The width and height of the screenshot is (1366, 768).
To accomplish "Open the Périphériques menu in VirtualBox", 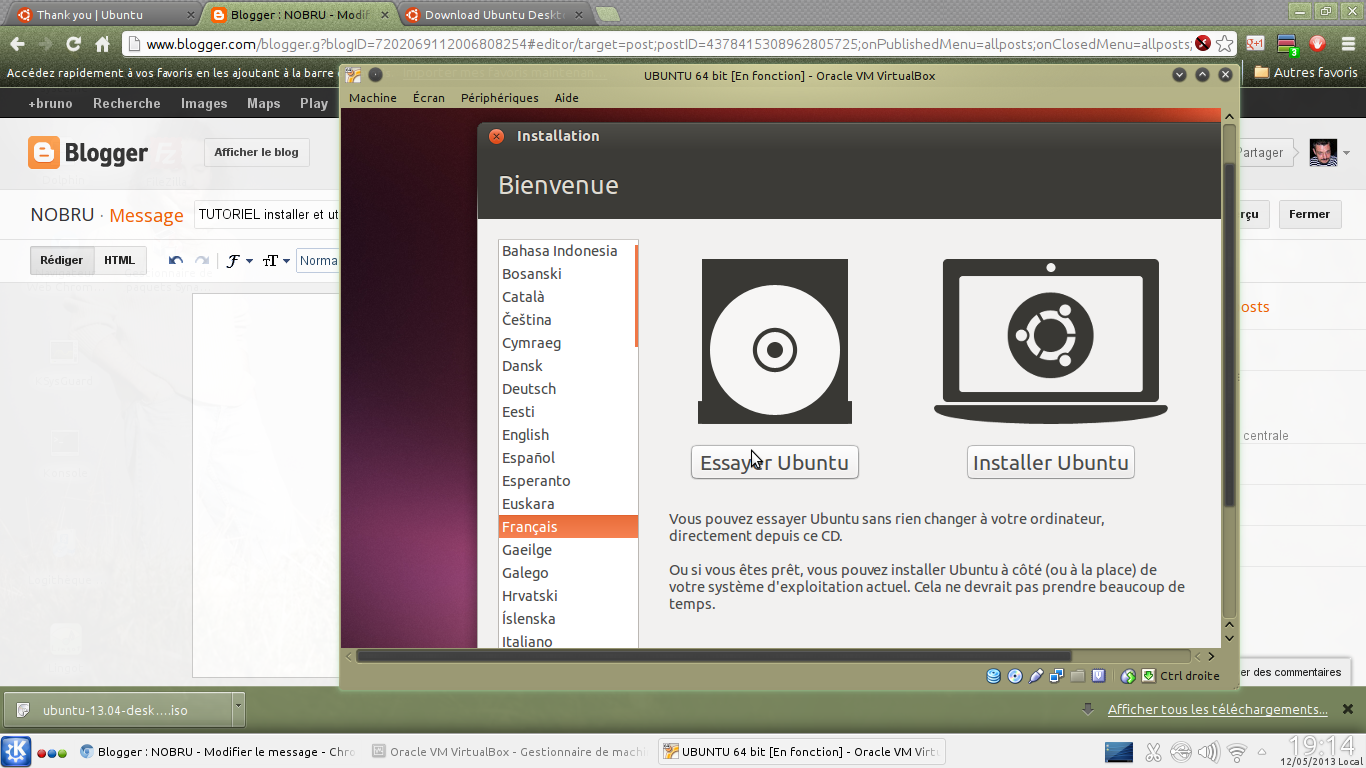I will [499, 98].
